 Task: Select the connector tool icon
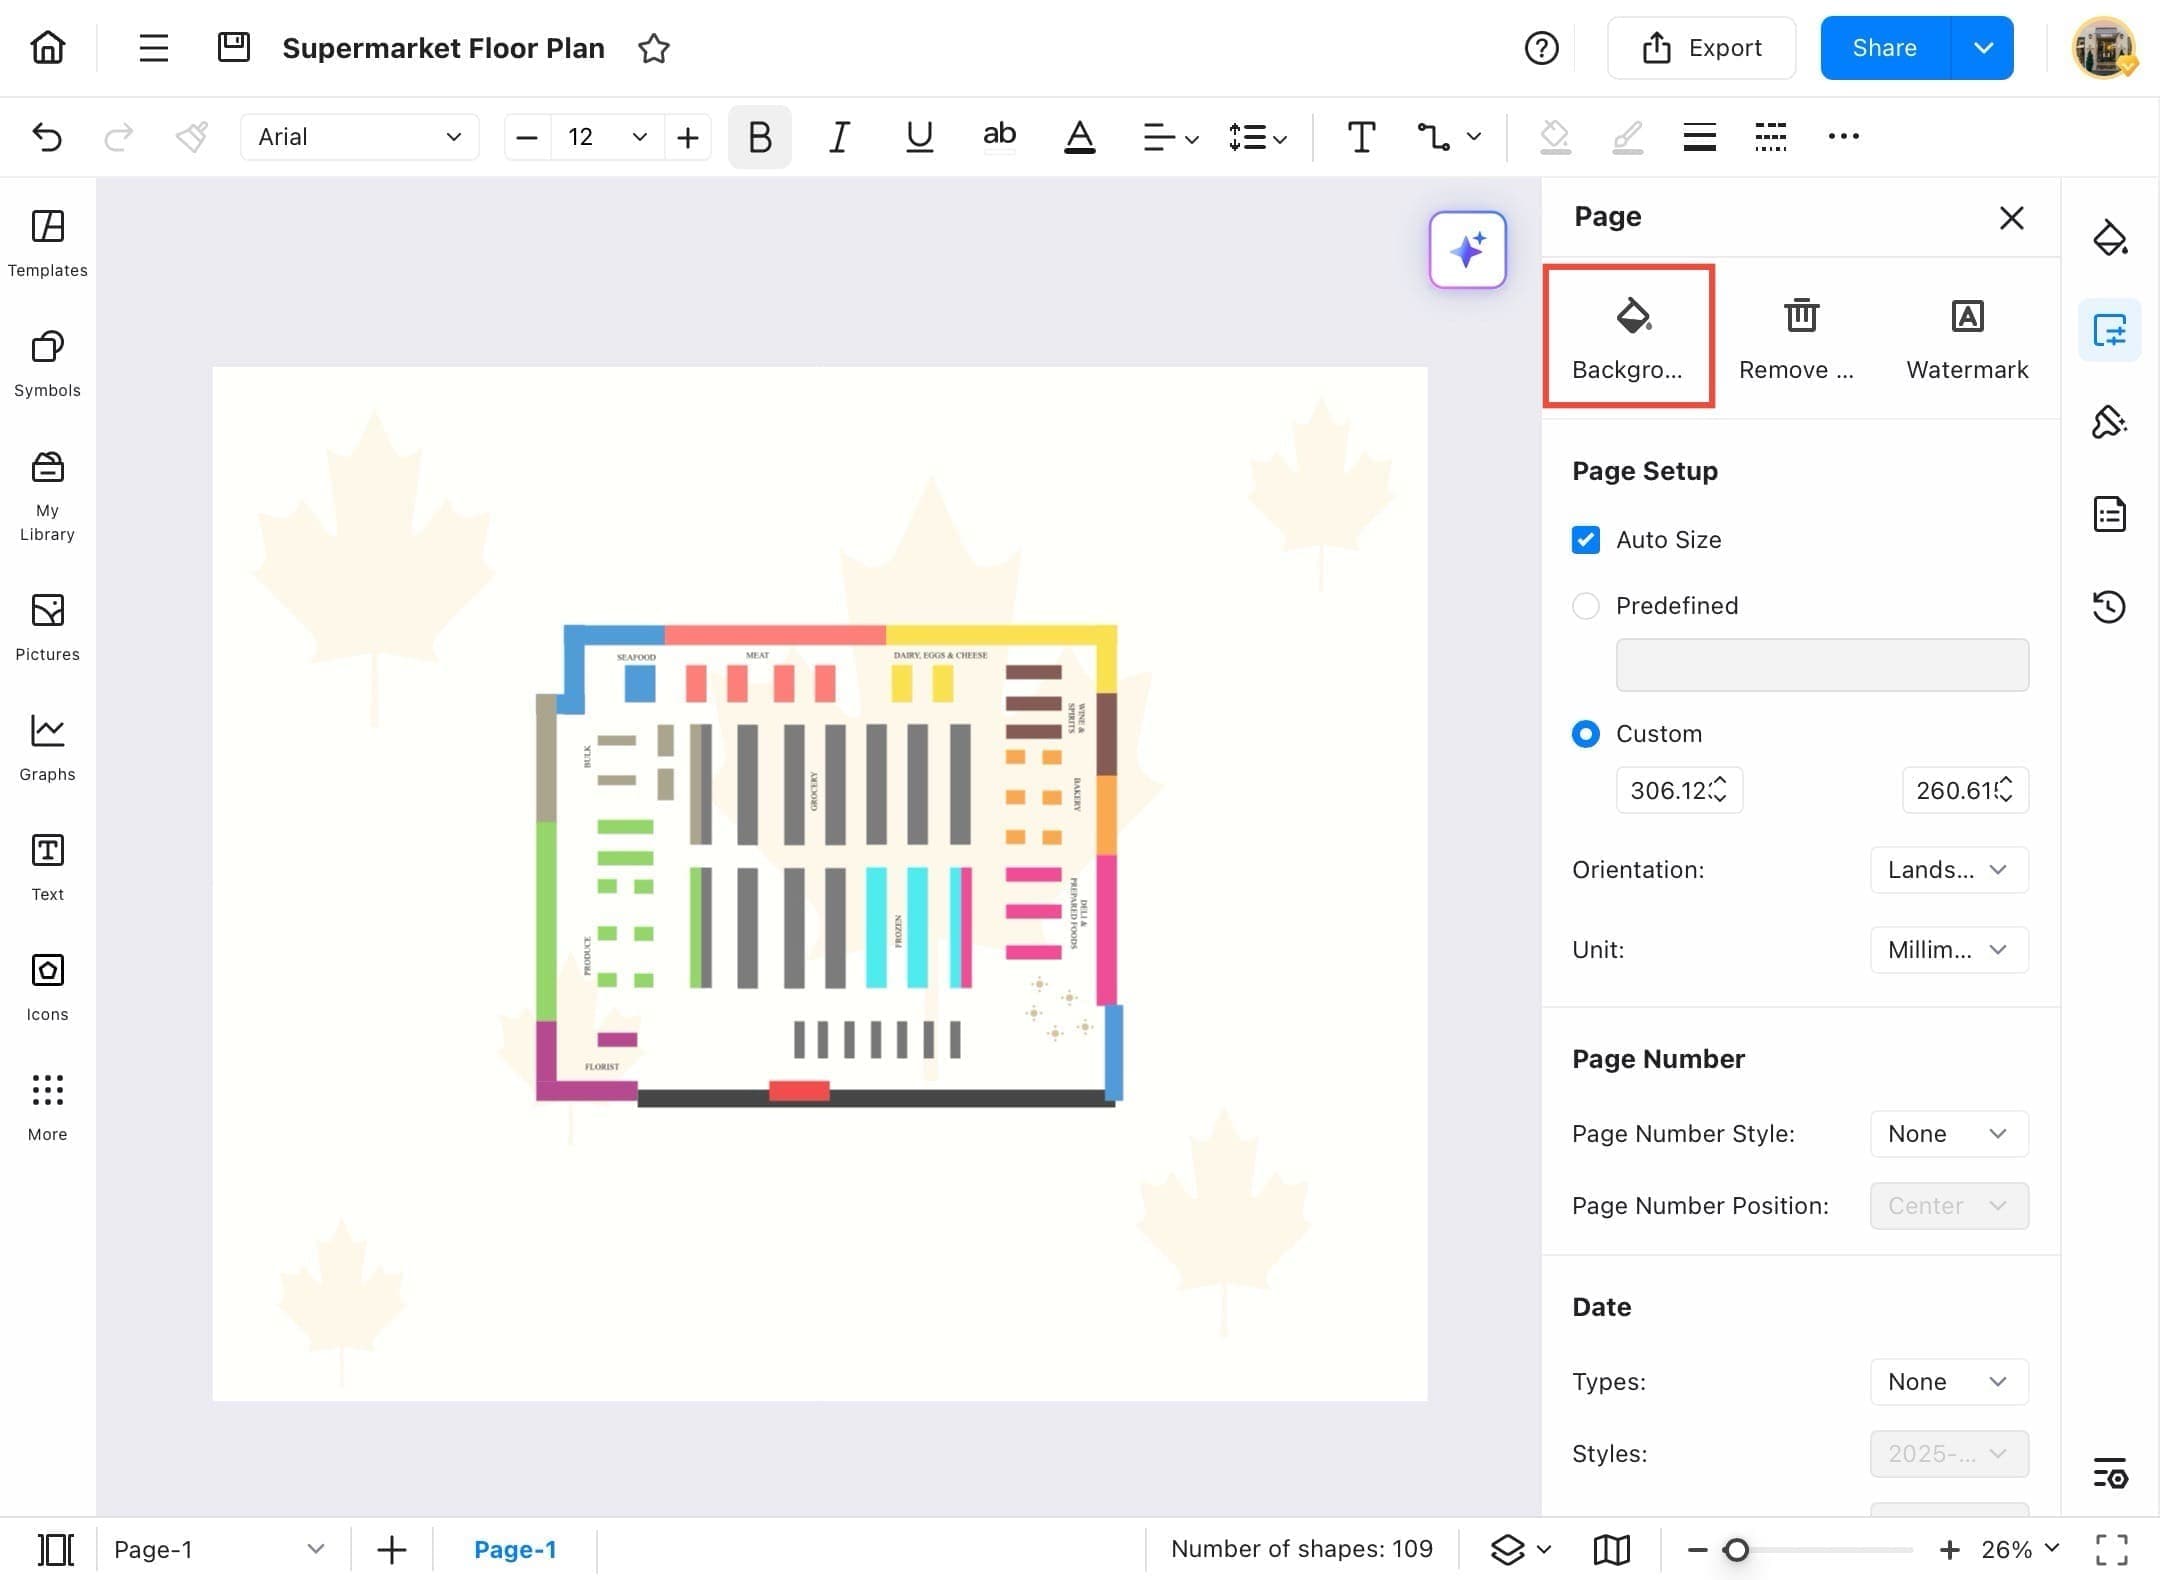coord(1433,137)
